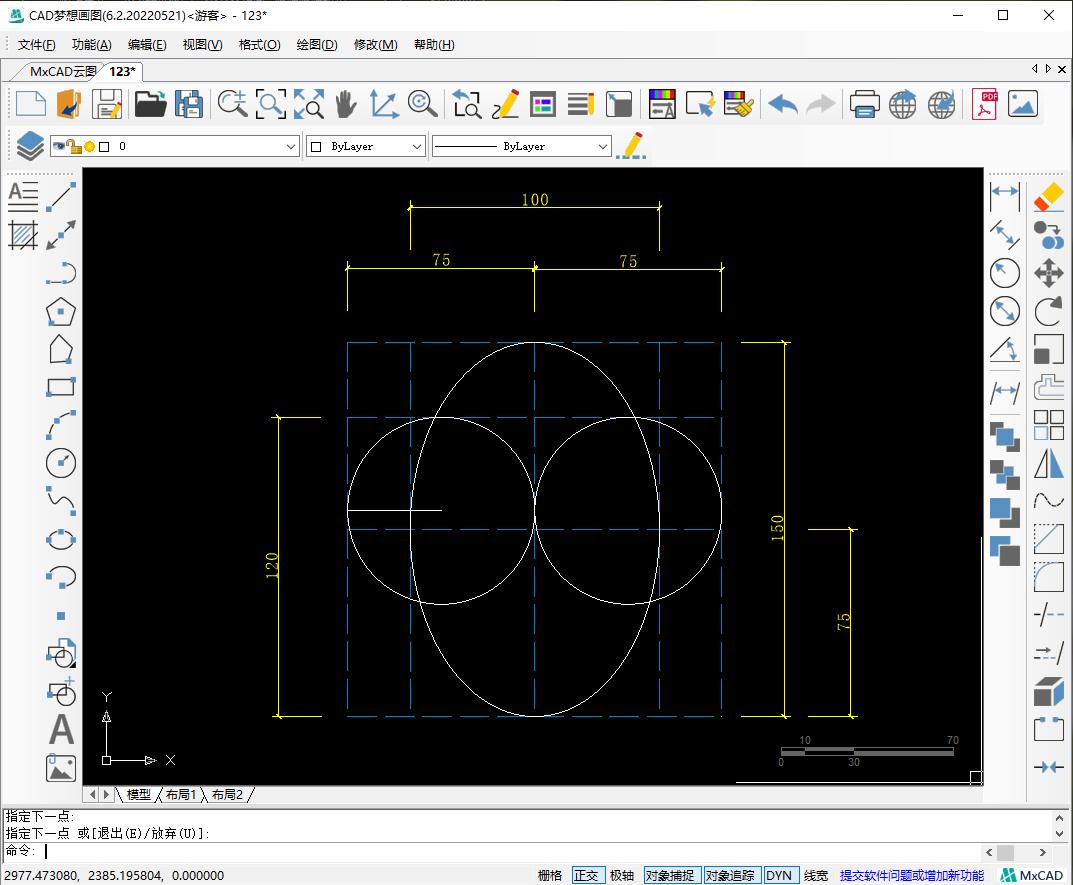Open the ByLayer color dropdown
This screenshot has height=885, width=1073.
[x=417, y=146]
